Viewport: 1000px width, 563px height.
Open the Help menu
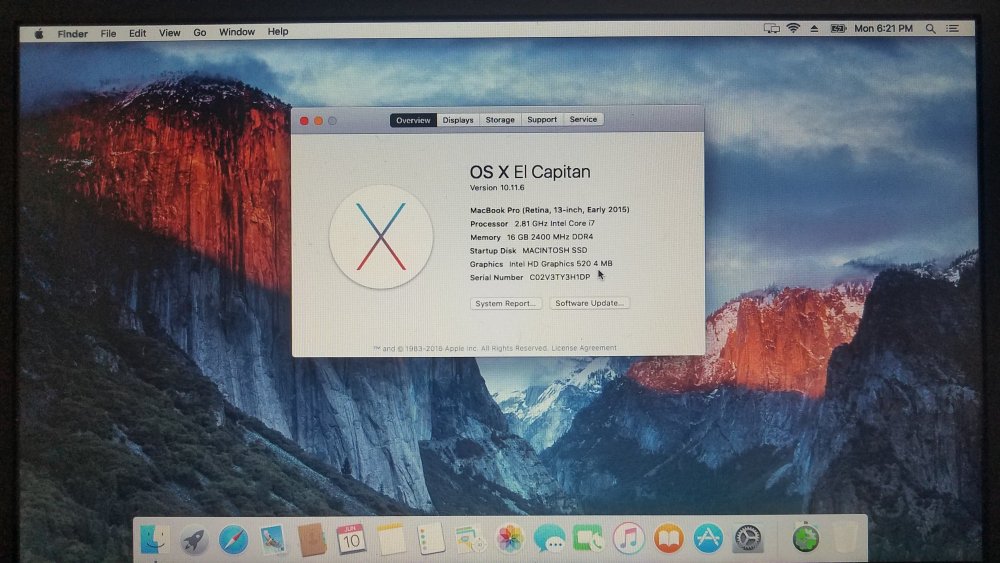tap(277, 31)
